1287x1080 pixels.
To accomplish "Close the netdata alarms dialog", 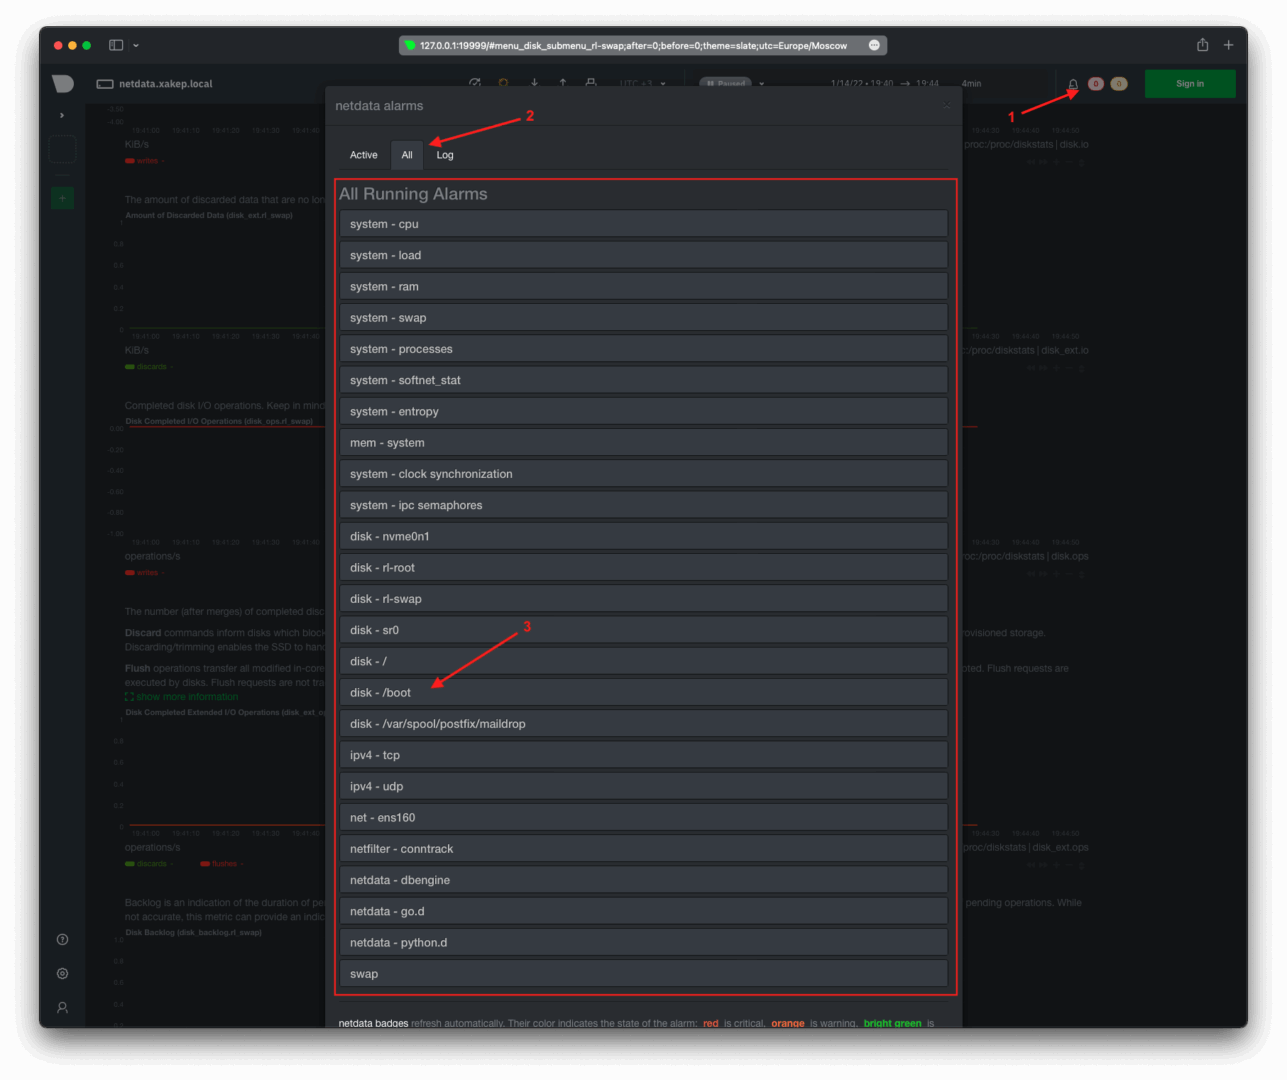I will [x=946, y=105].
